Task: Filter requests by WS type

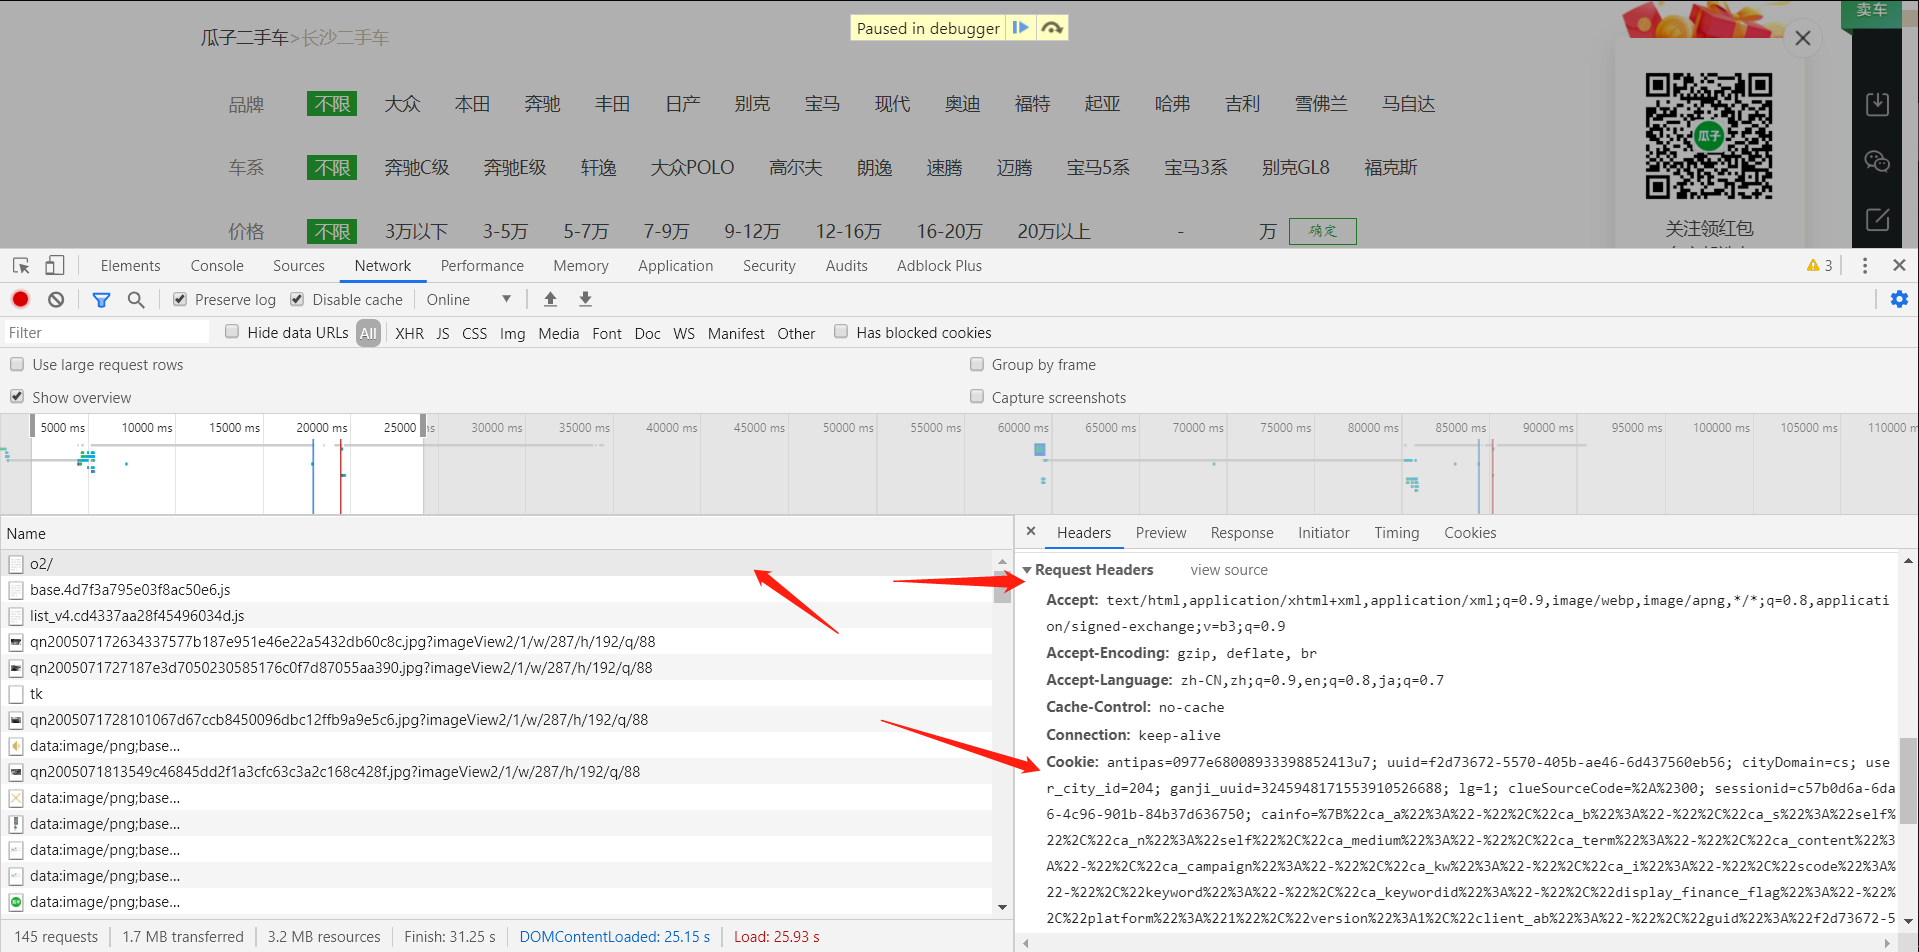Action: (x=684, y=333)
